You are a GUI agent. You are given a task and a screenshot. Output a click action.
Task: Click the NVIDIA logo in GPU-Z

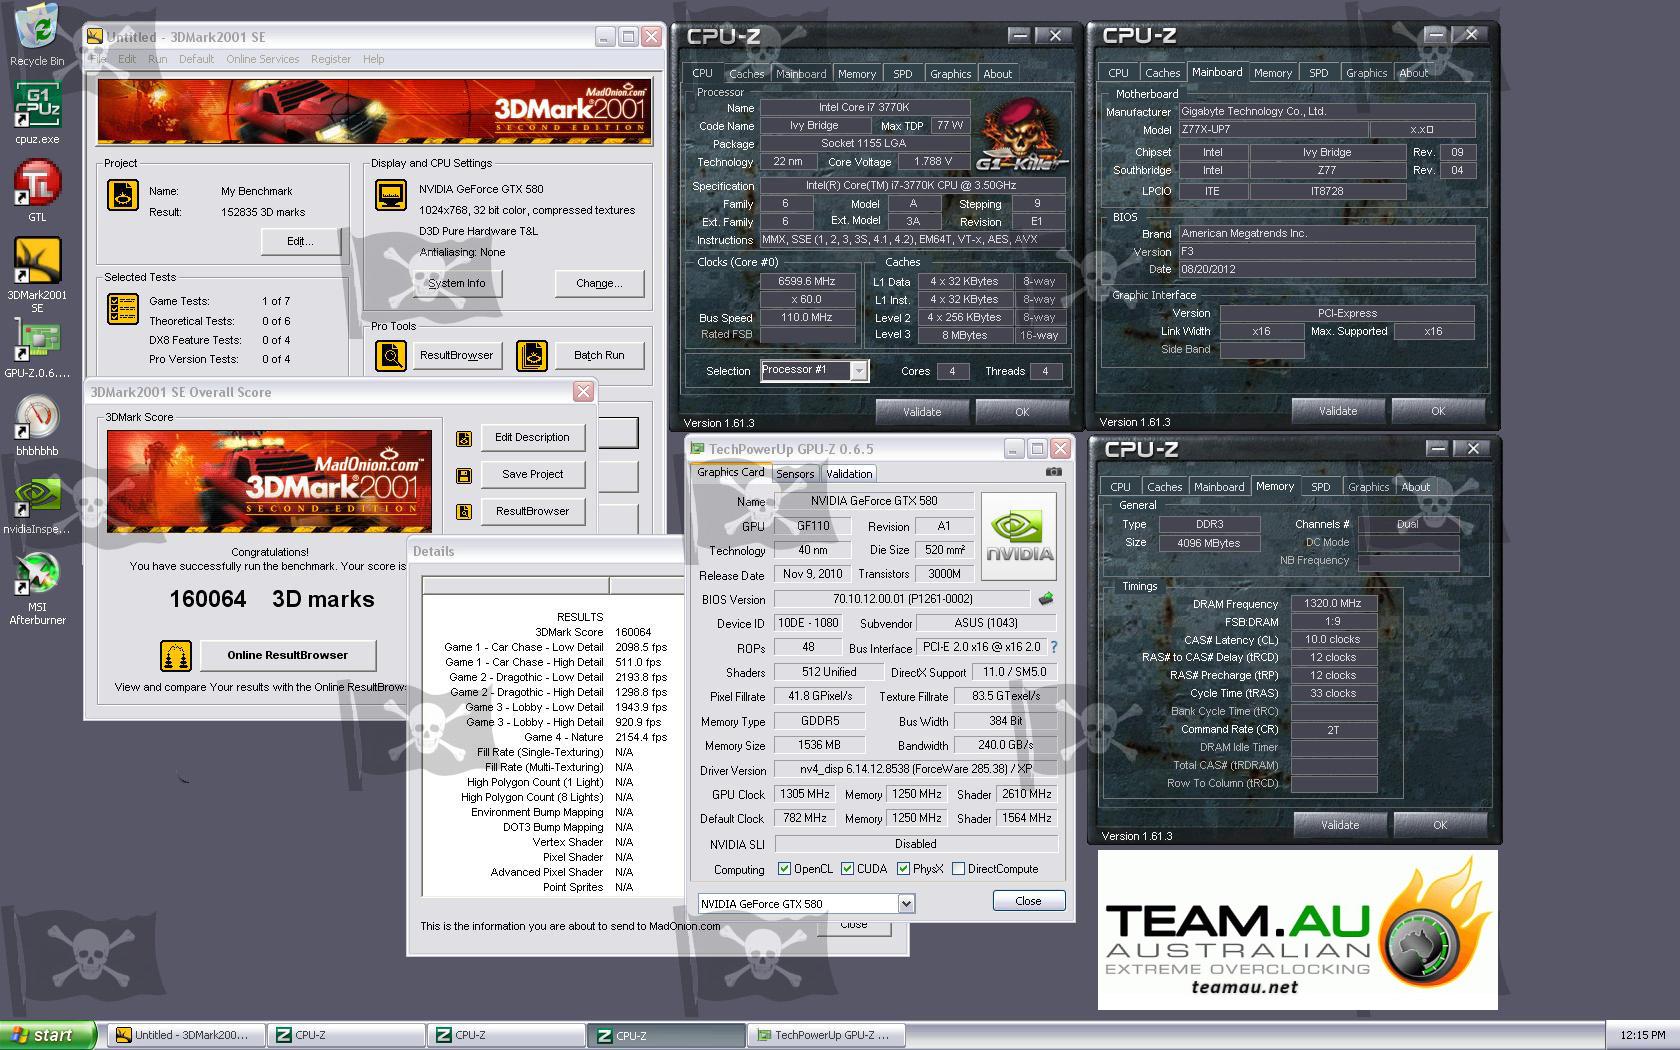point(1019,537)
